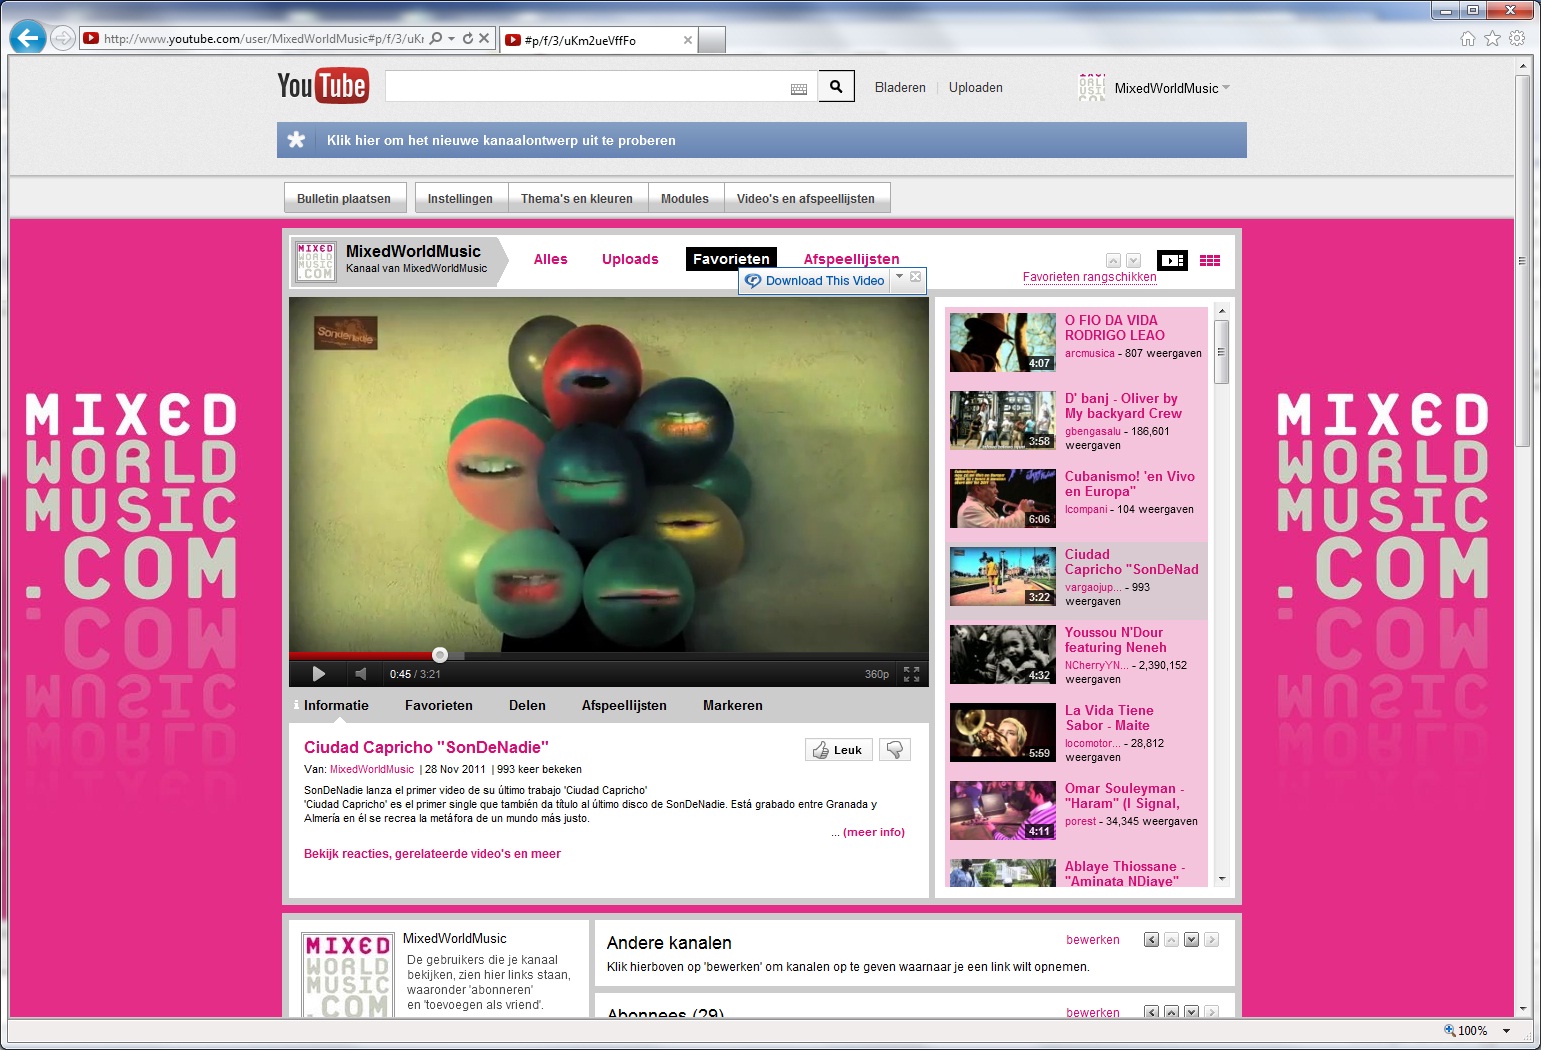Open the browser home icon
The image size is (1541, 1050).
pyautogui.click(x=1467, y=38)
